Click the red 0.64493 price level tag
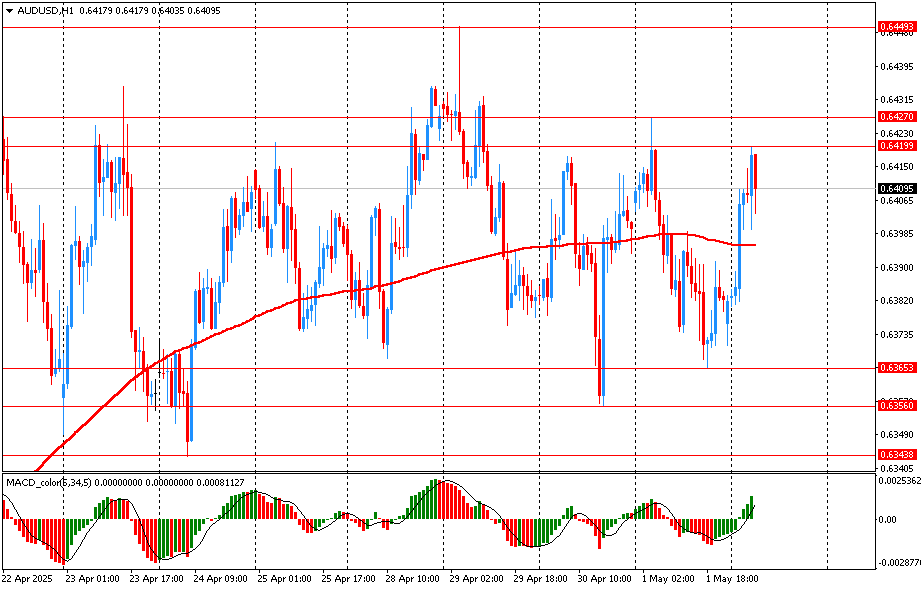This screenshot has height=590, width=921. point(896,27)
